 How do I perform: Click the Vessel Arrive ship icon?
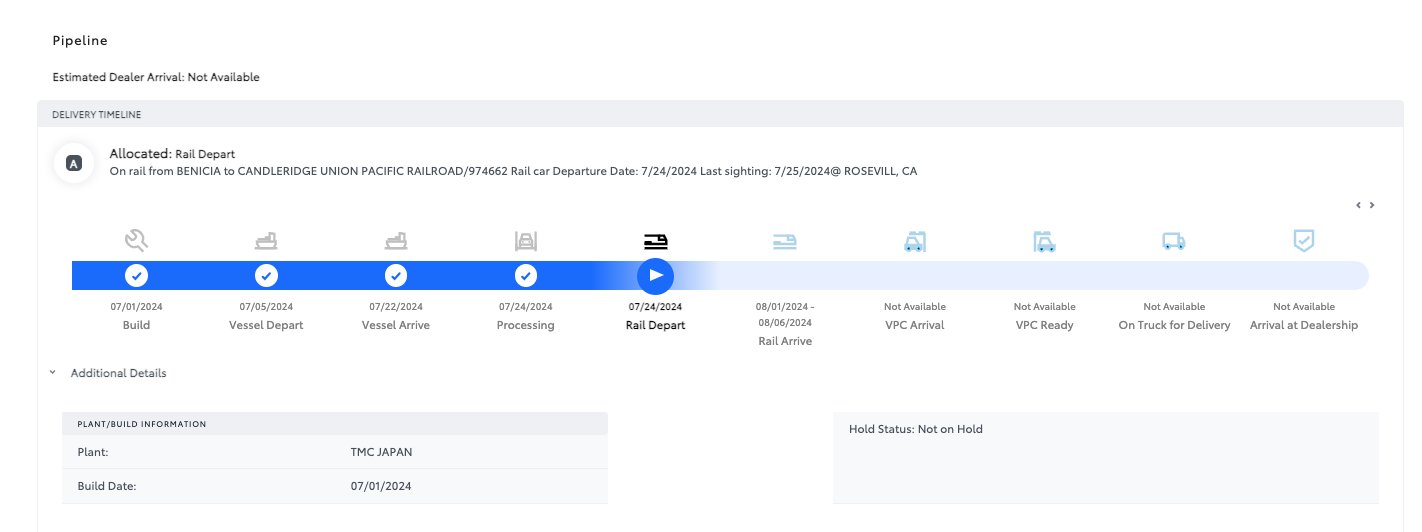[396, 240]
